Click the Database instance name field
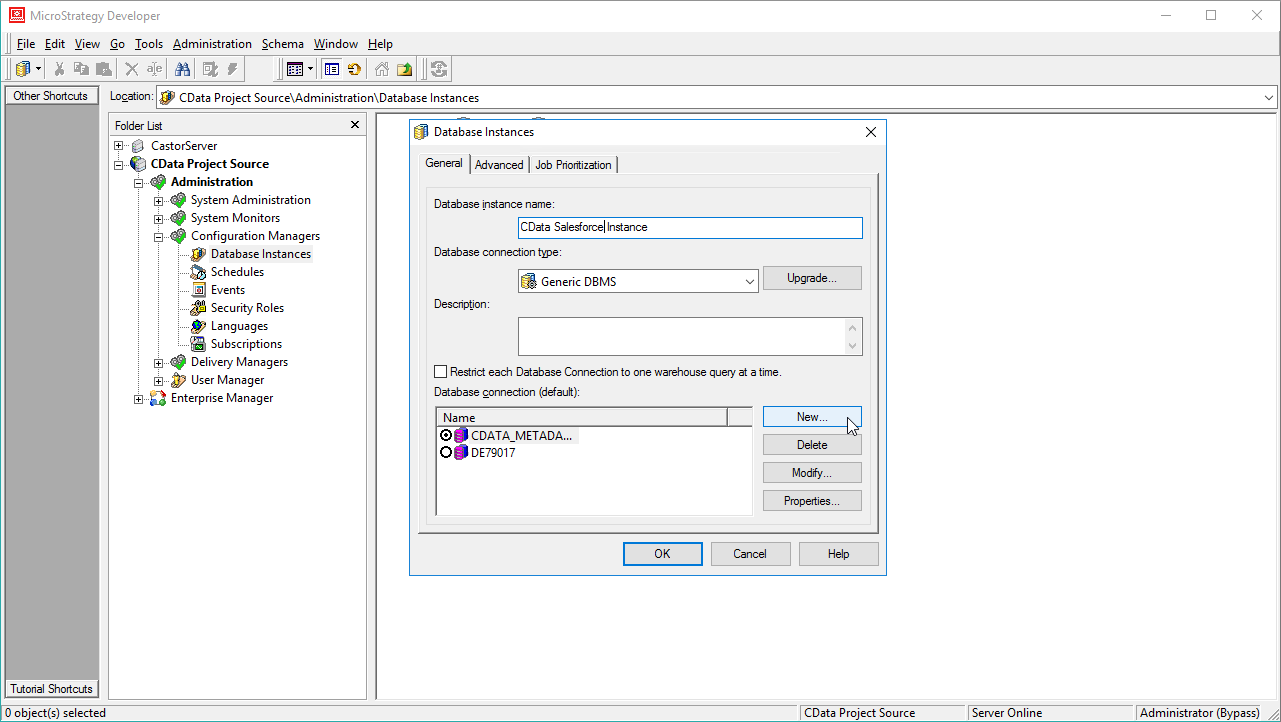The width and height of the screenshot is (1281, 722). 690,228
